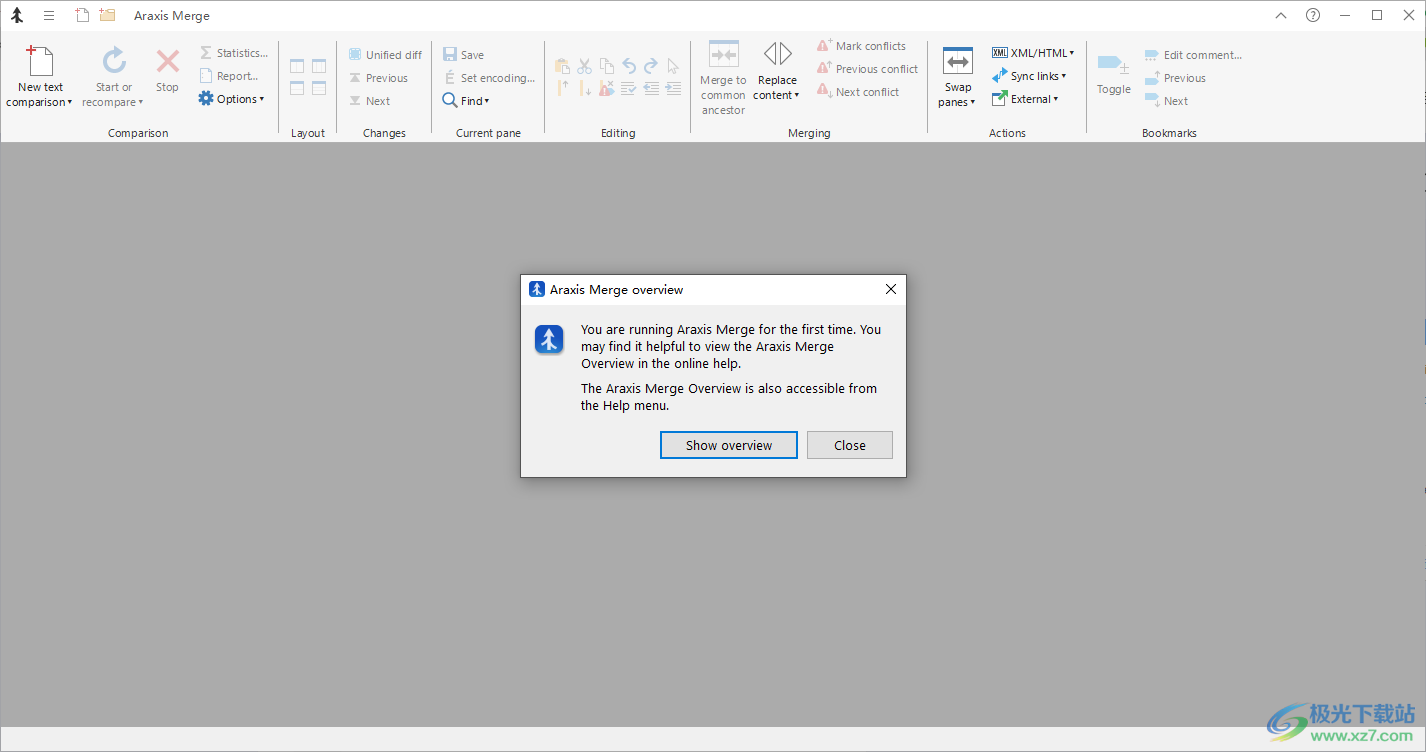1426x752 pixels.
Task: Click the increase indent icon
Action: coord(673,88)
